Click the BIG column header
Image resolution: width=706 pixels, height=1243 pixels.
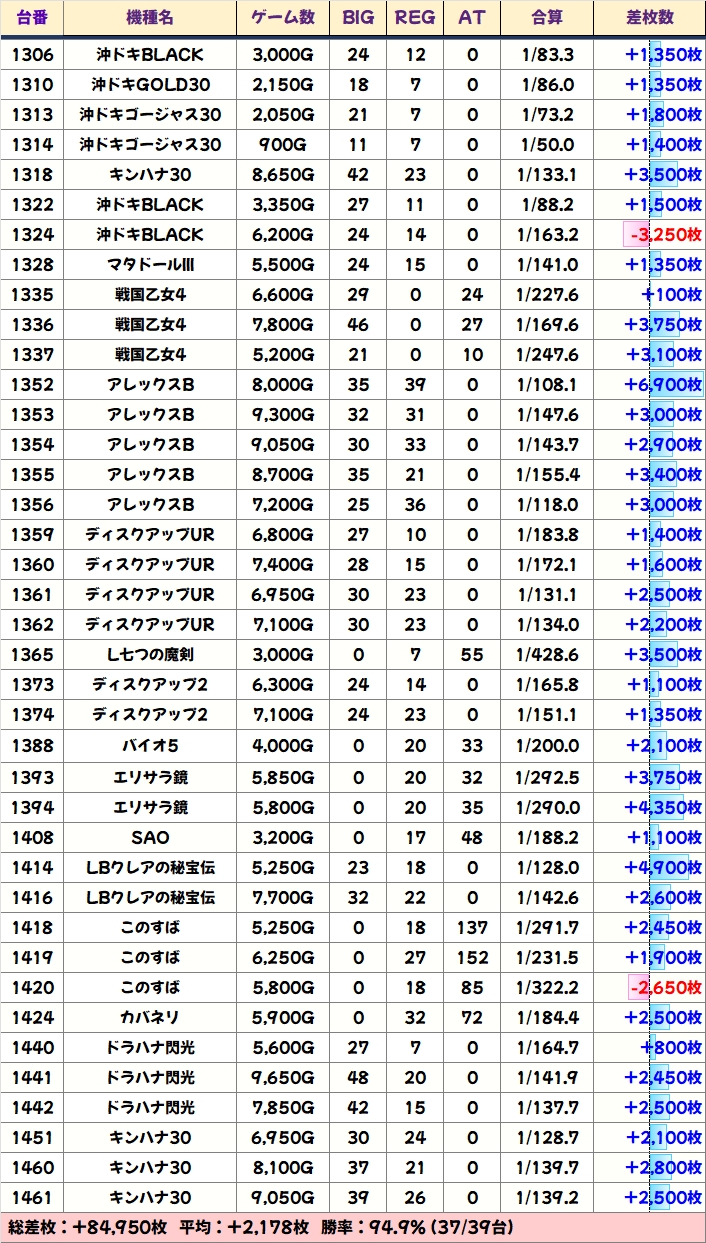(358, 18)
